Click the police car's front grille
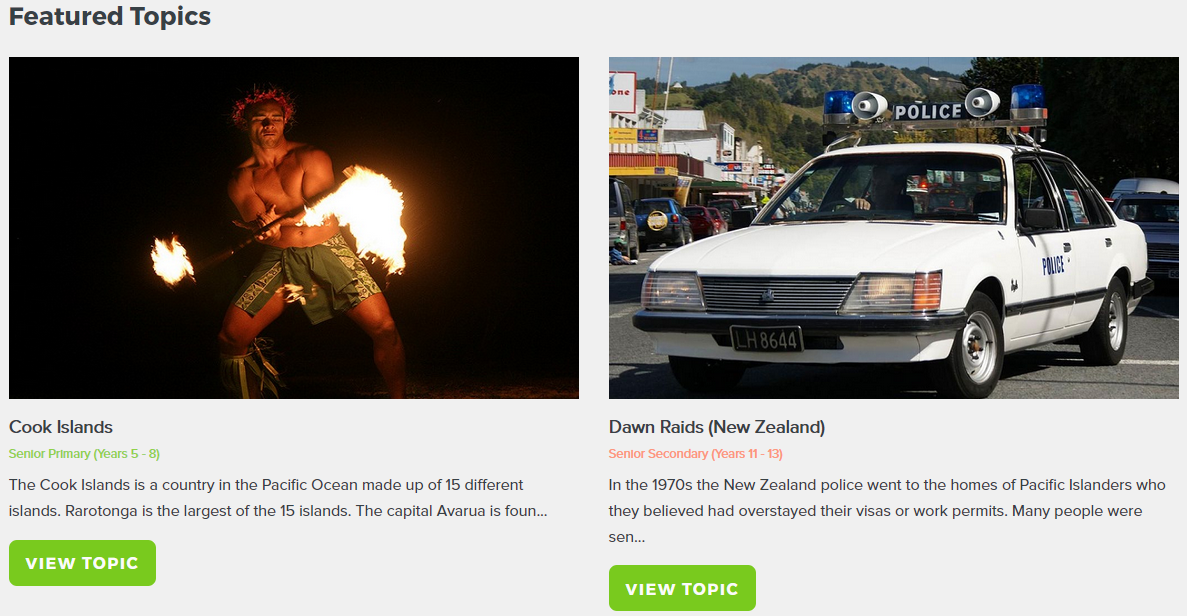 coord(778,295)
